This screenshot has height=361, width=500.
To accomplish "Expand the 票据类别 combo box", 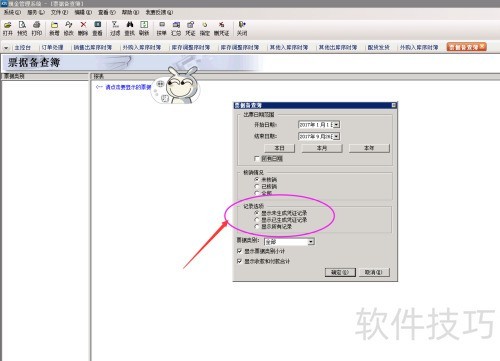I will click(x=311, y=242).
